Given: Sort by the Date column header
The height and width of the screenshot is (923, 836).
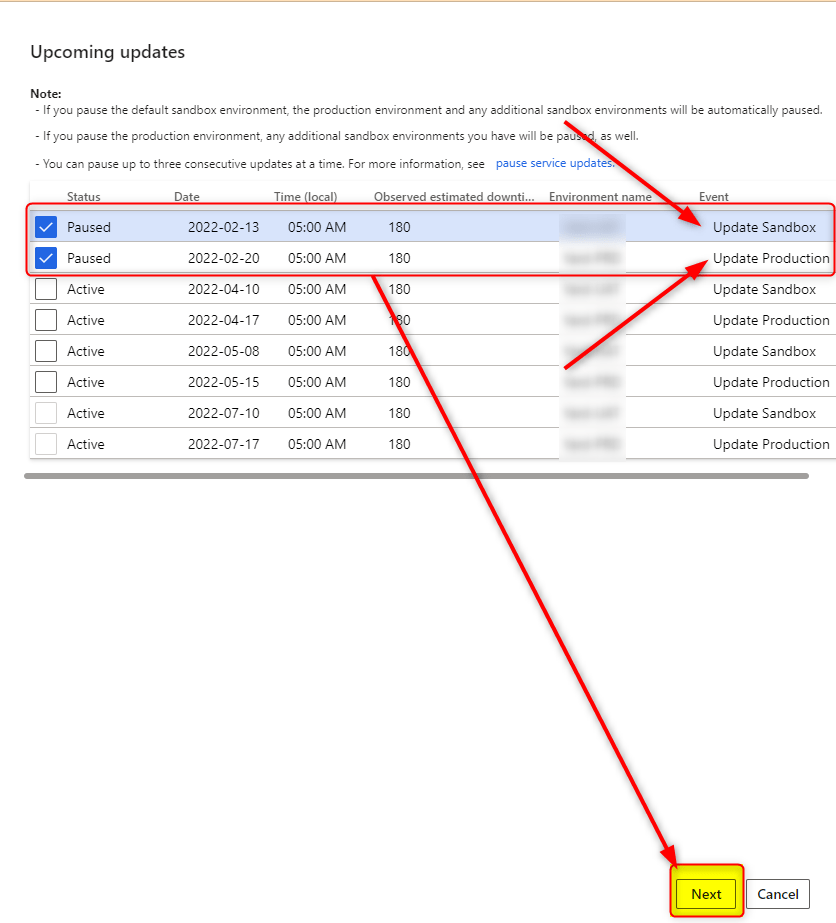Looking at the screenshot, I should pyautogui.click(x=187, y=197).
